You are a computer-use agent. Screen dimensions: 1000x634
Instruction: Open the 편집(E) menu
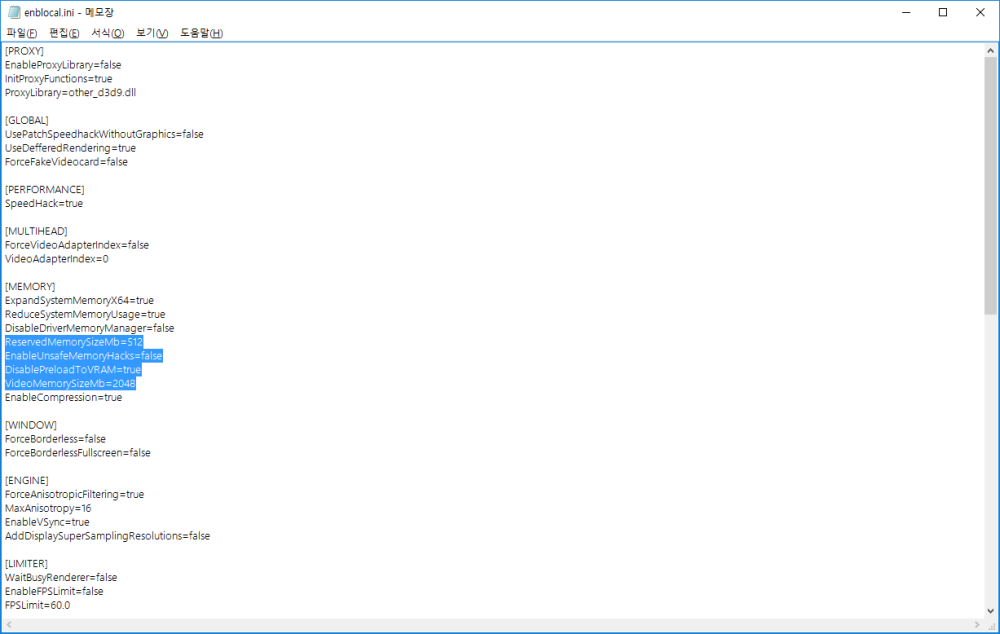point(64,33)
